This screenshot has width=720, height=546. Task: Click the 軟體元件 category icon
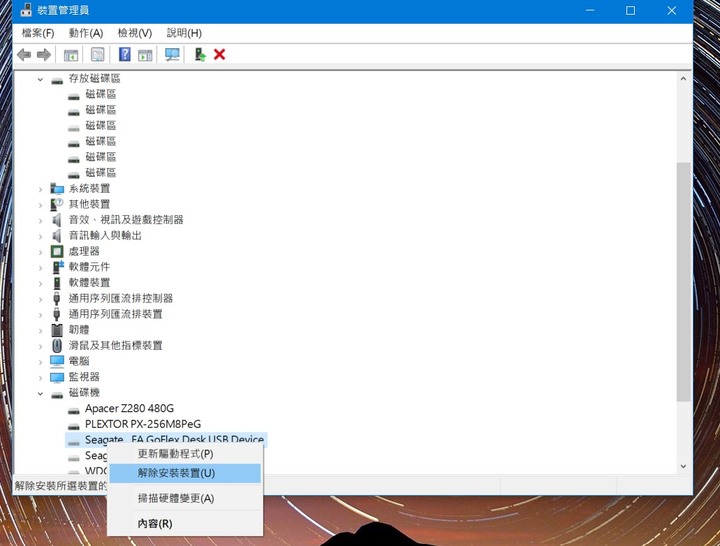tap(57, 267)
